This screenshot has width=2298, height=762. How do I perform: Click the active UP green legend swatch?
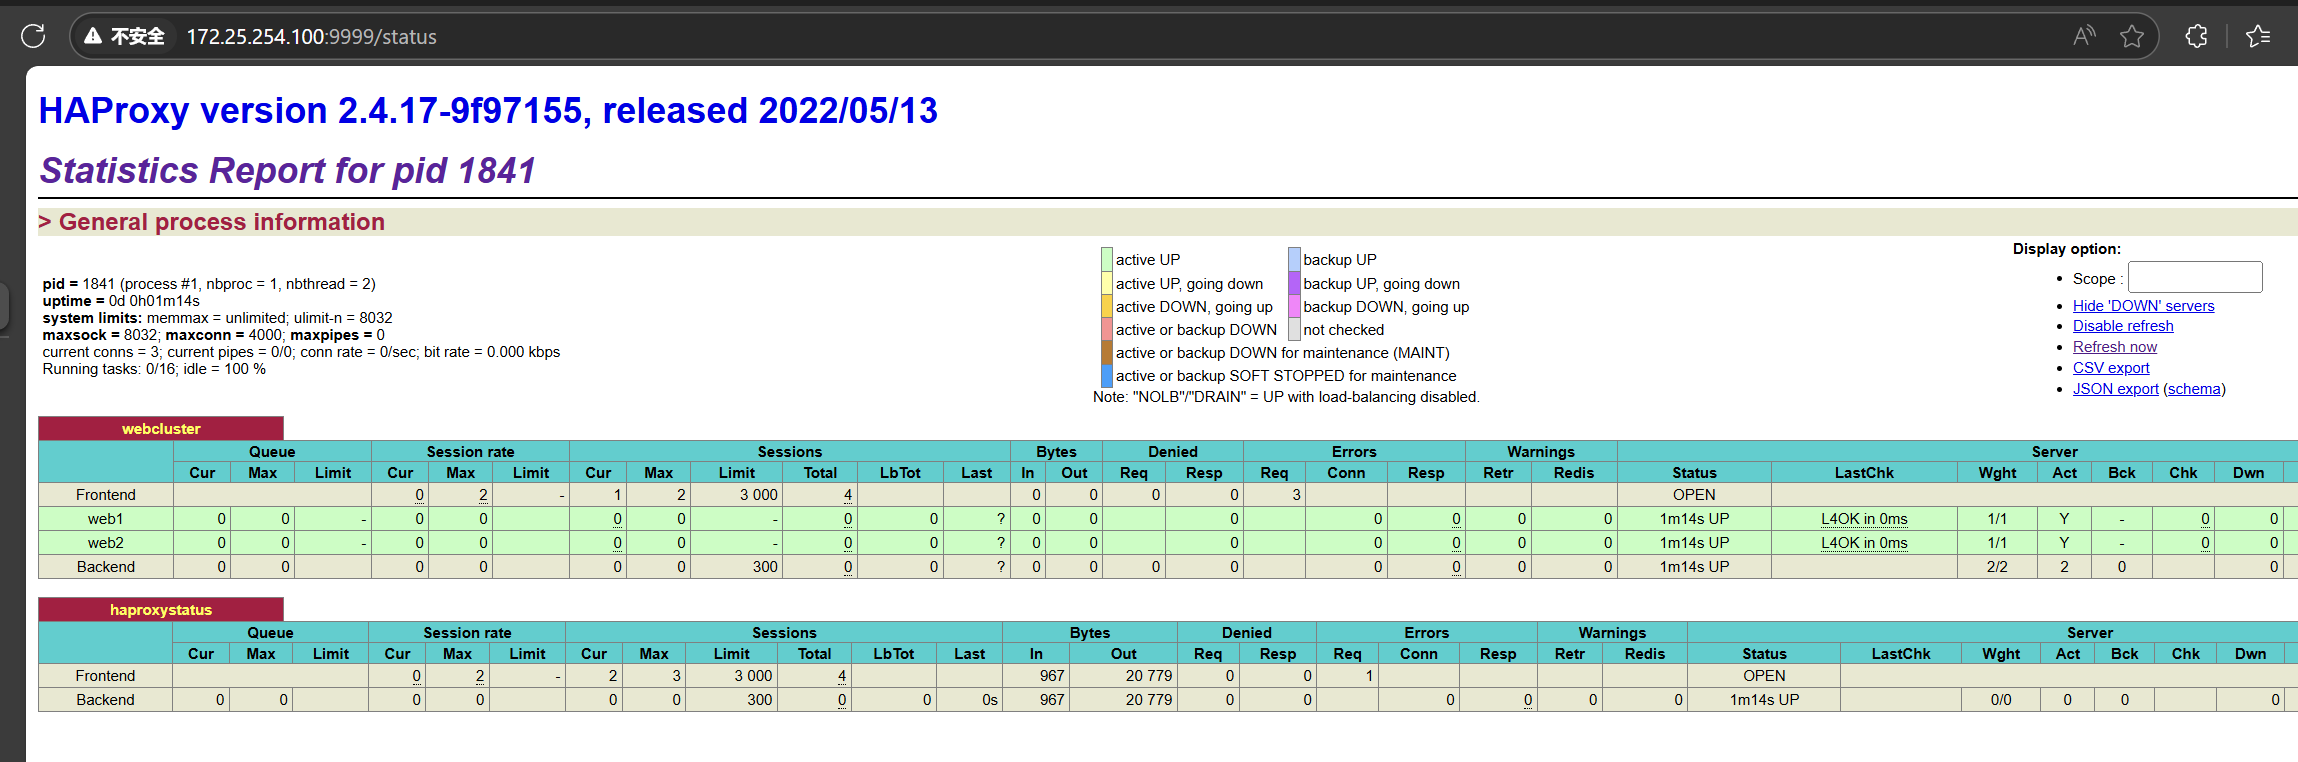1107,259
